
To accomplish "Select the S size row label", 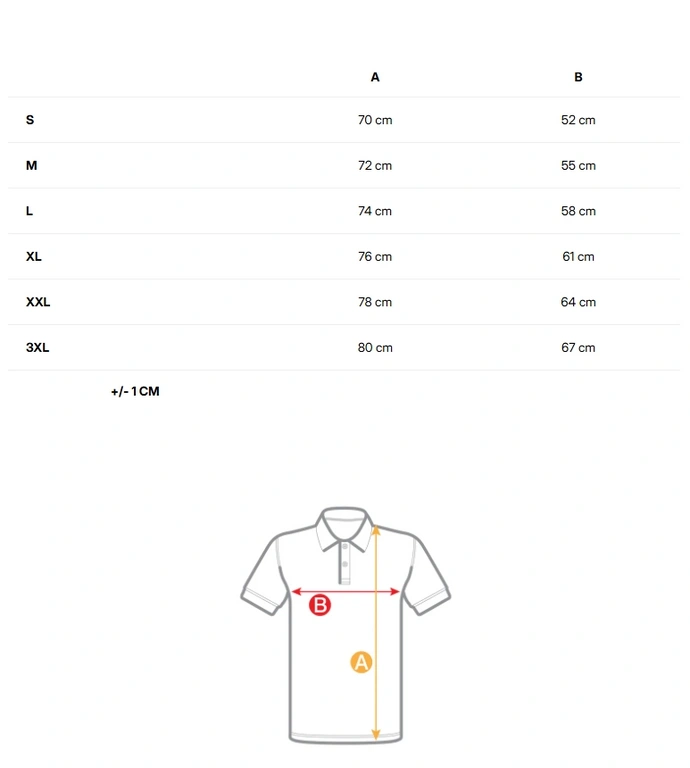I will [30, 120].
